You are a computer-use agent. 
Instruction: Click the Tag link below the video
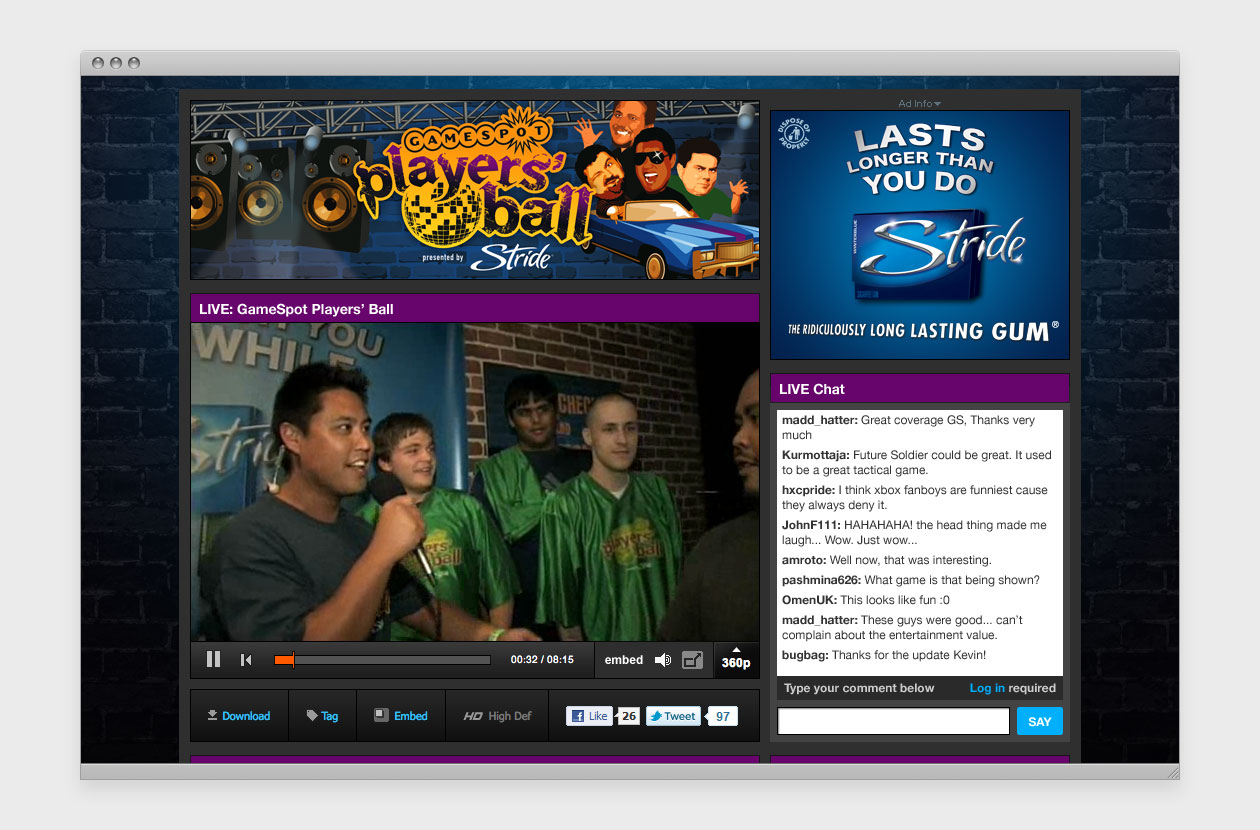tap(322, 716)
